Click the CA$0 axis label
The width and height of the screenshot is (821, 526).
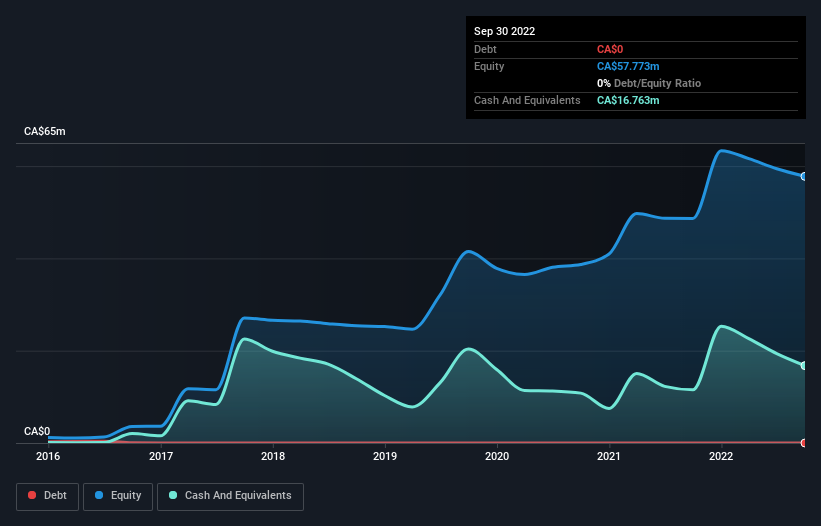[x=37, y=431]
